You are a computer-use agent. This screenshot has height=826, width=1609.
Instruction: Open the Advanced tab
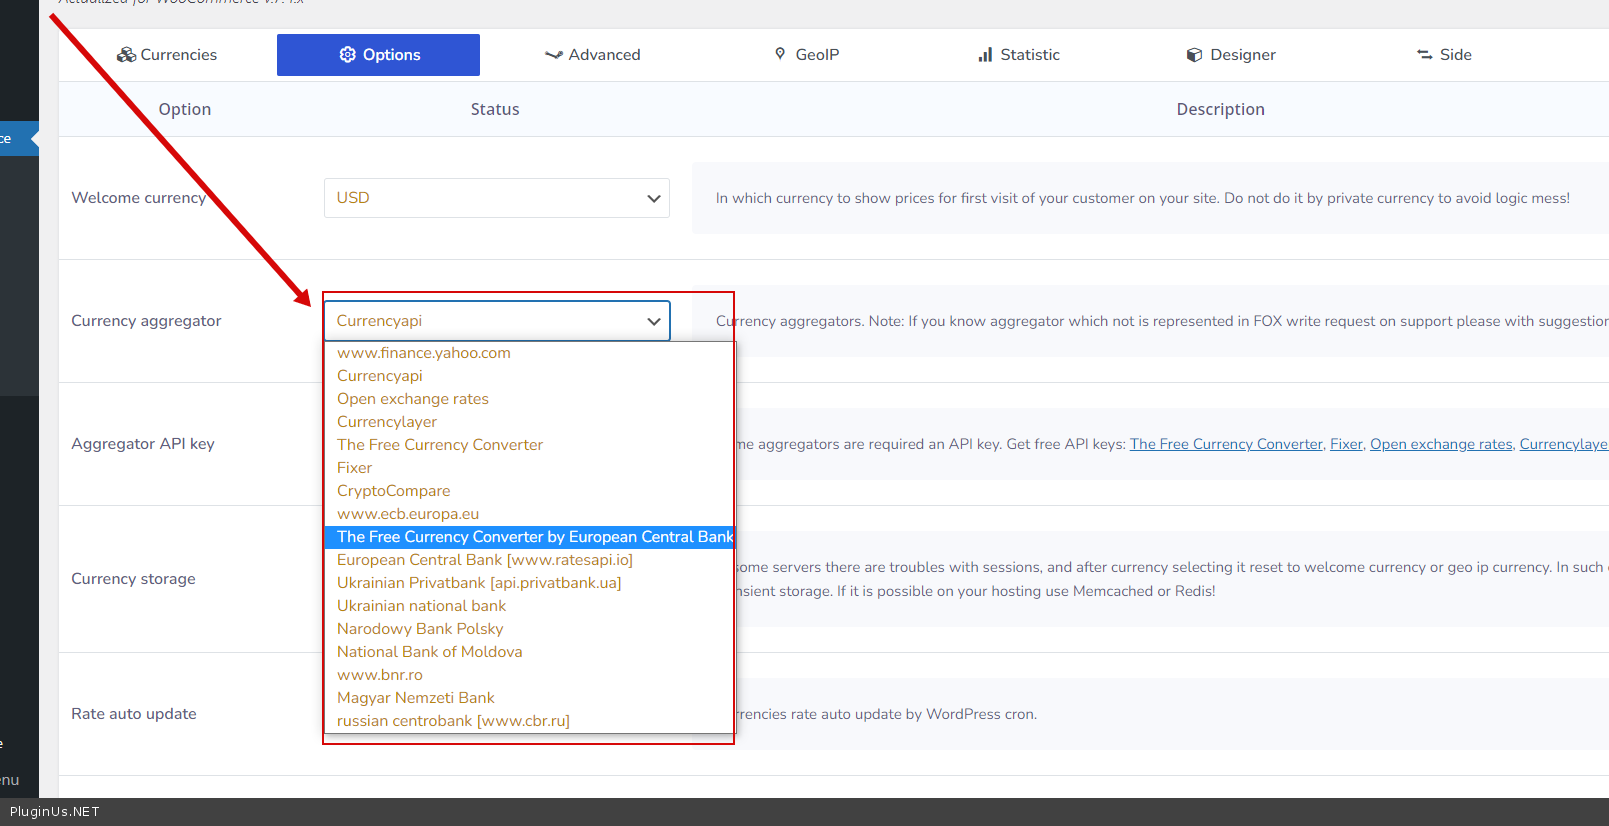click(592, 55)
